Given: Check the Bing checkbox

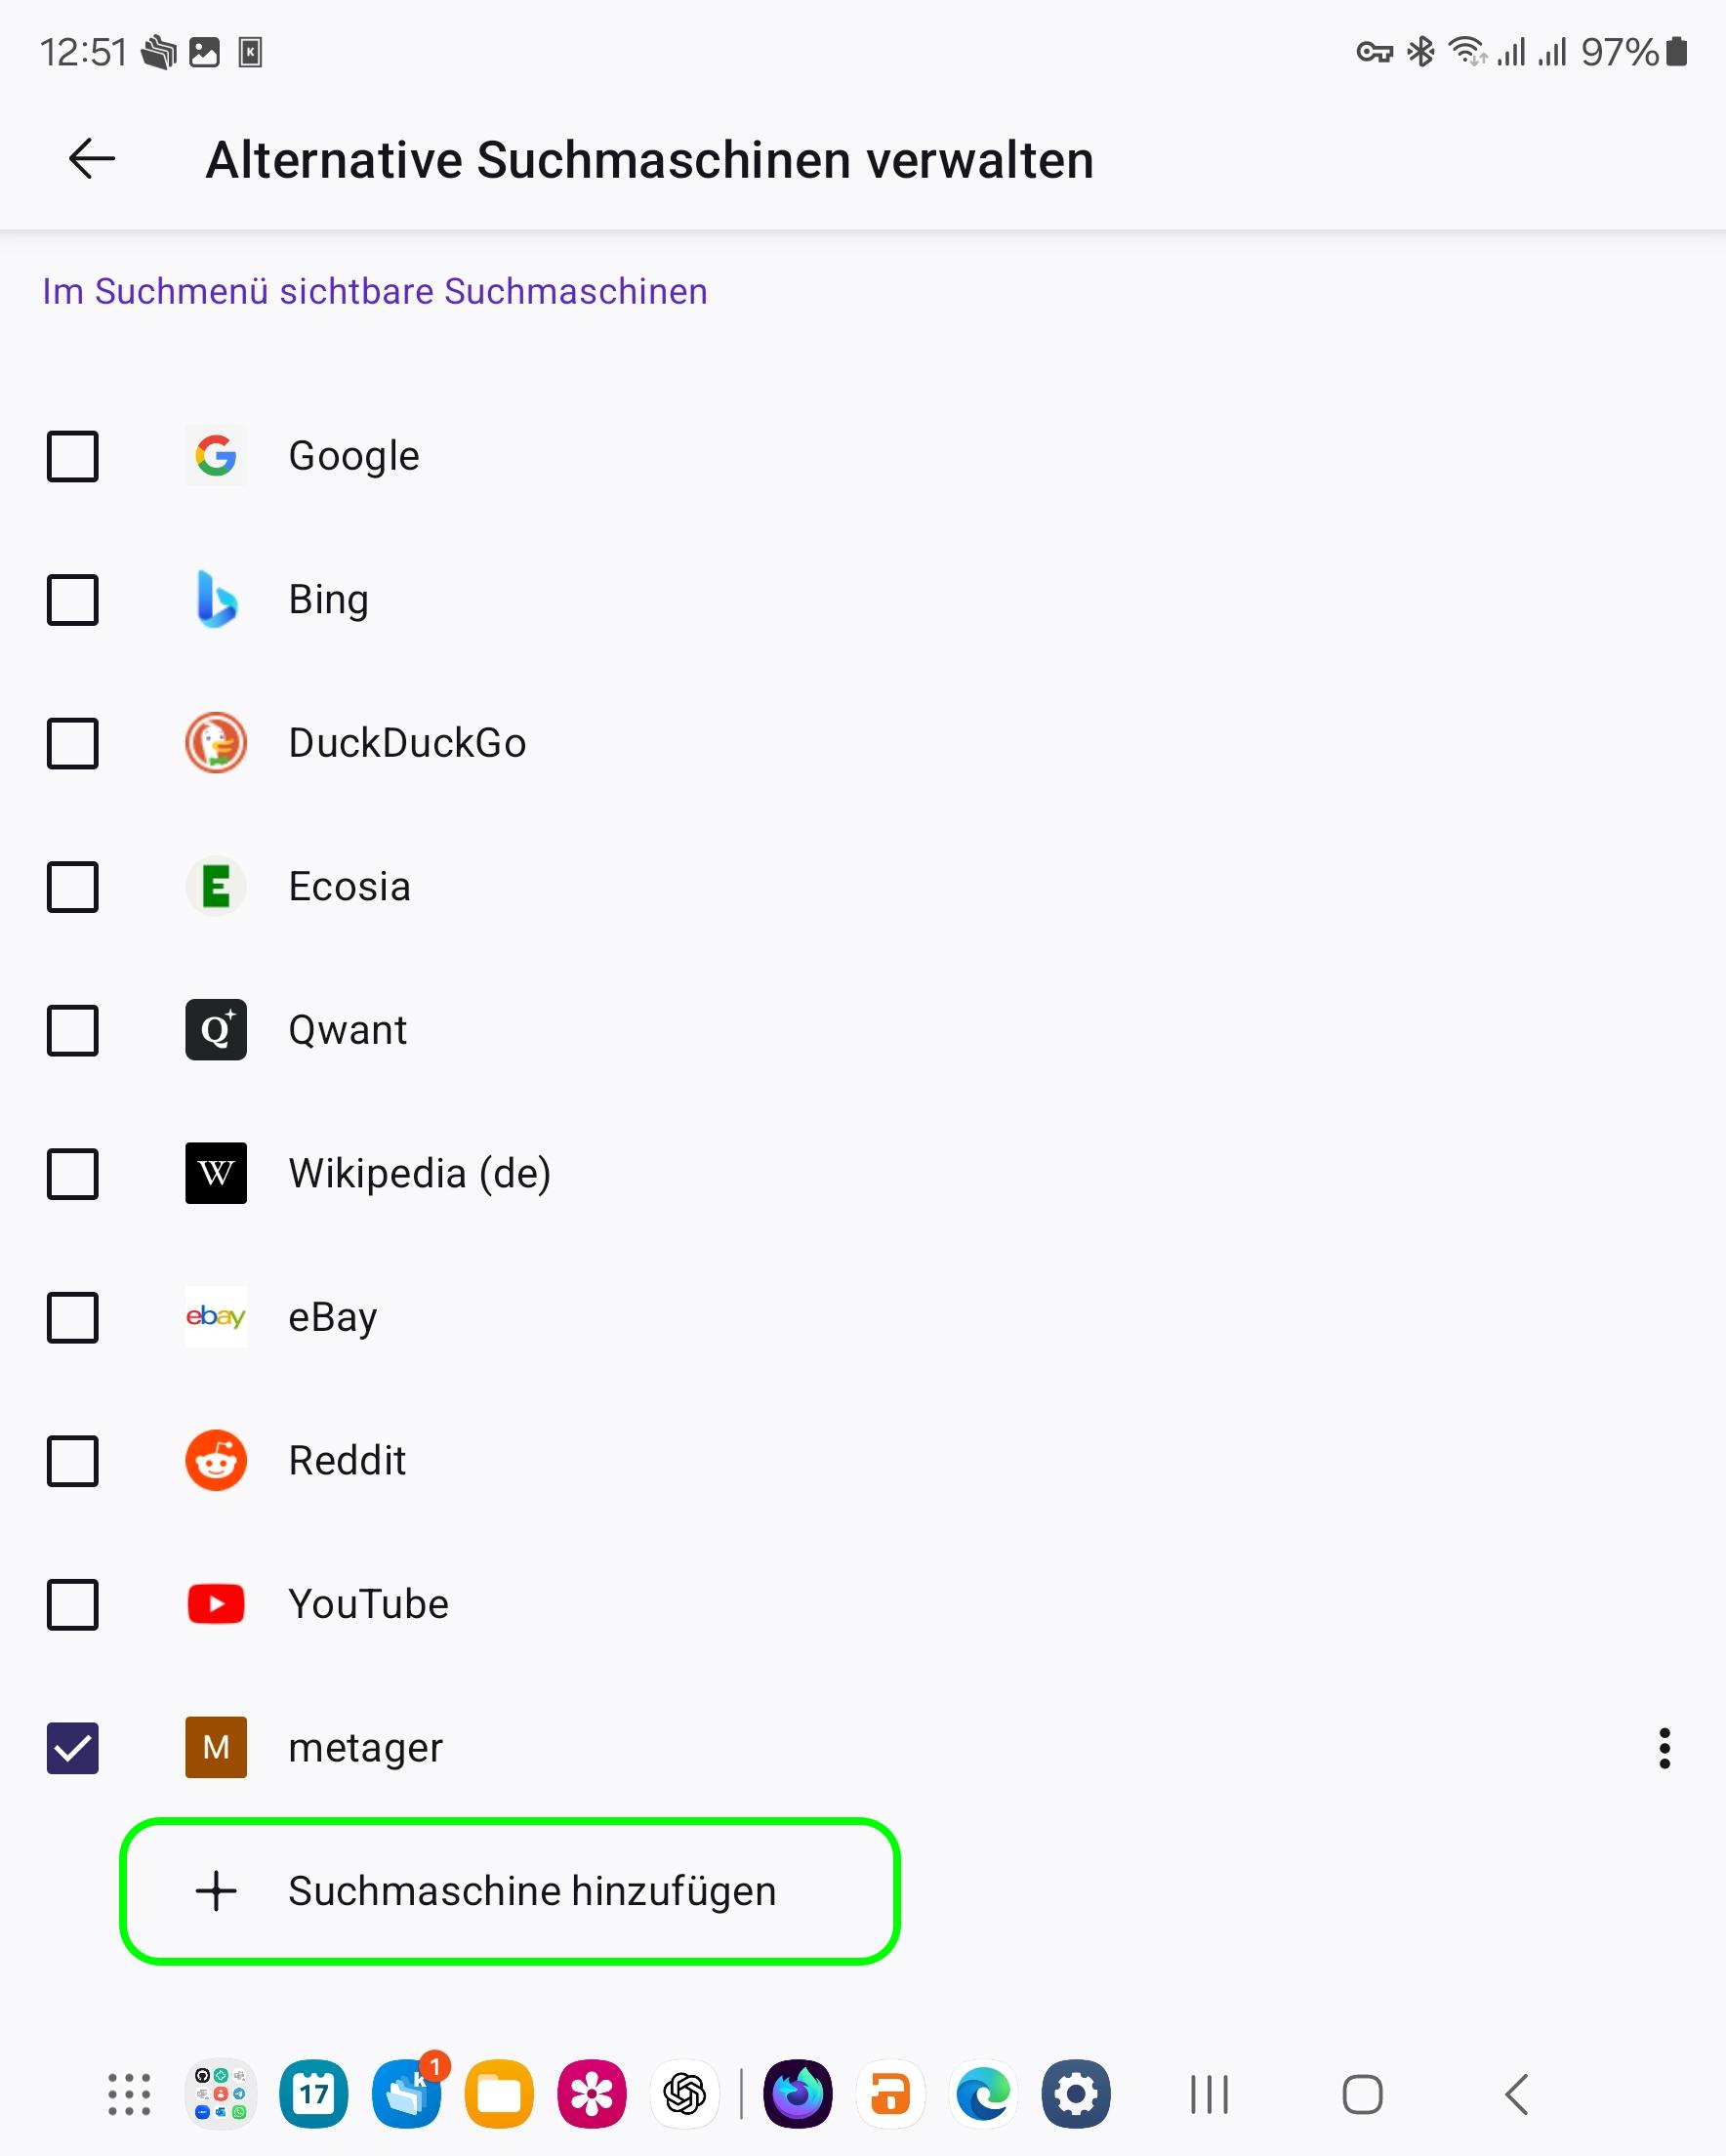Looking at the screenshot, I should pos(73,600).
